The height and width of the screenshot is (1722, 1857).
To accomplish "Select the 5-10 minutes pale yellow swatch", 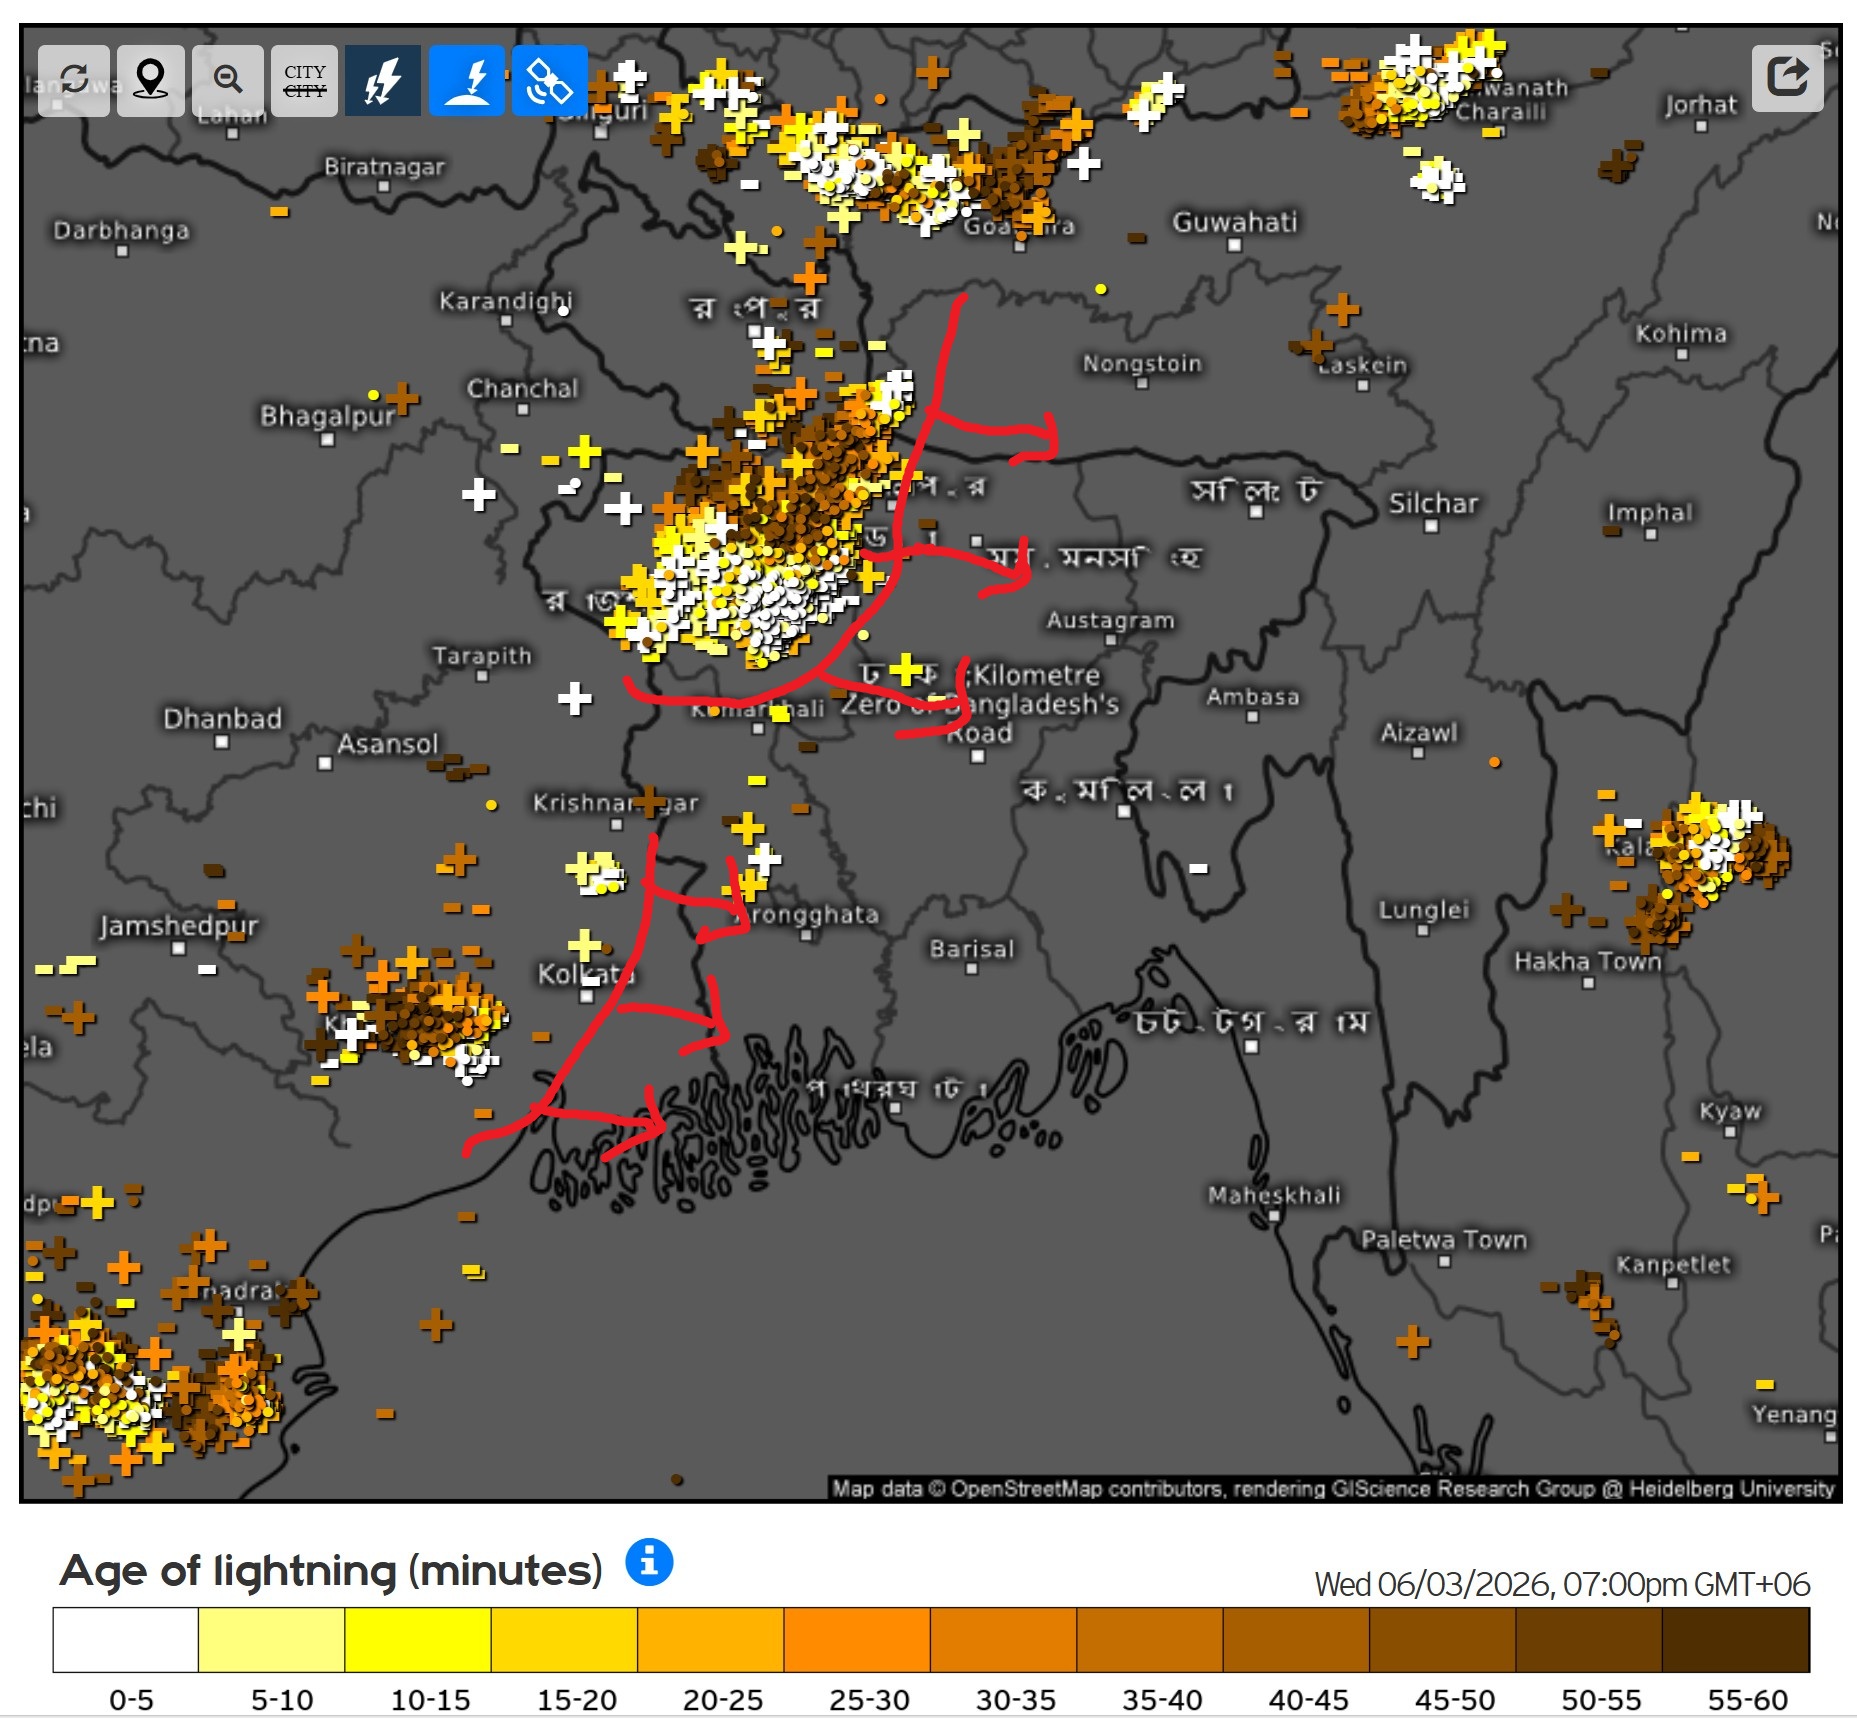I will click(x=272, y=1640).
